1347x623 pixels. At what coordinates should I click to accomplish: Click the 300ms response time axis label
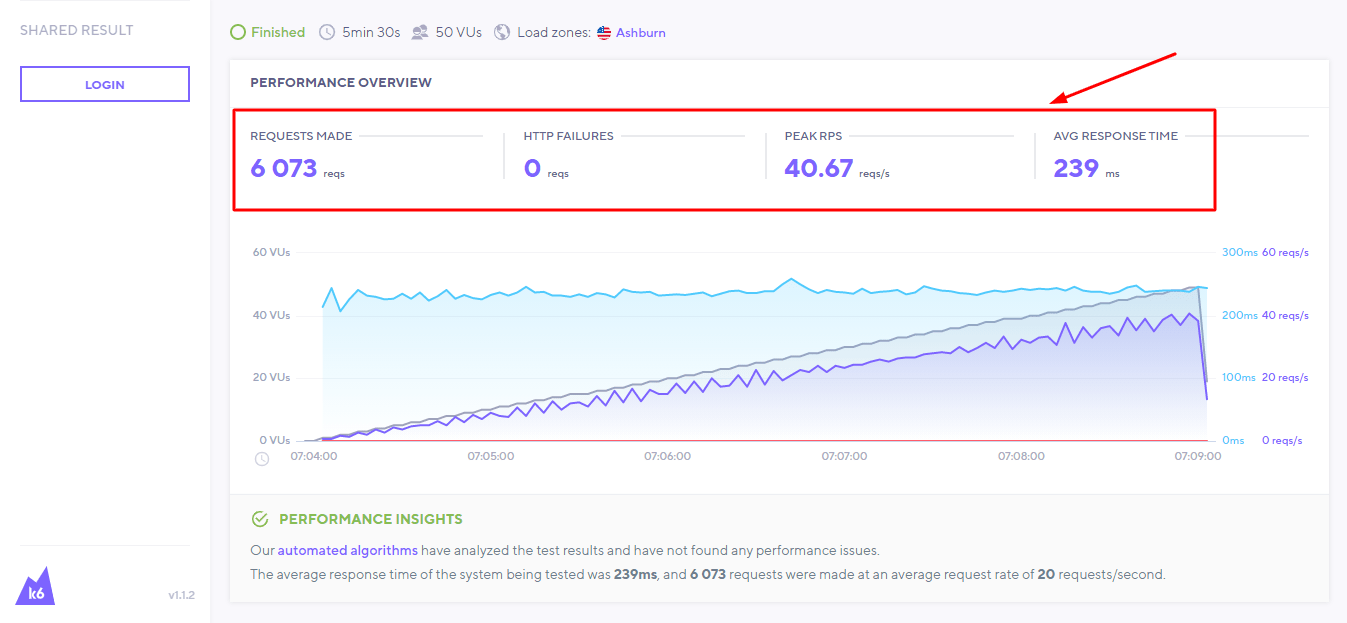pyautogui.click(x=1239, y=253)
